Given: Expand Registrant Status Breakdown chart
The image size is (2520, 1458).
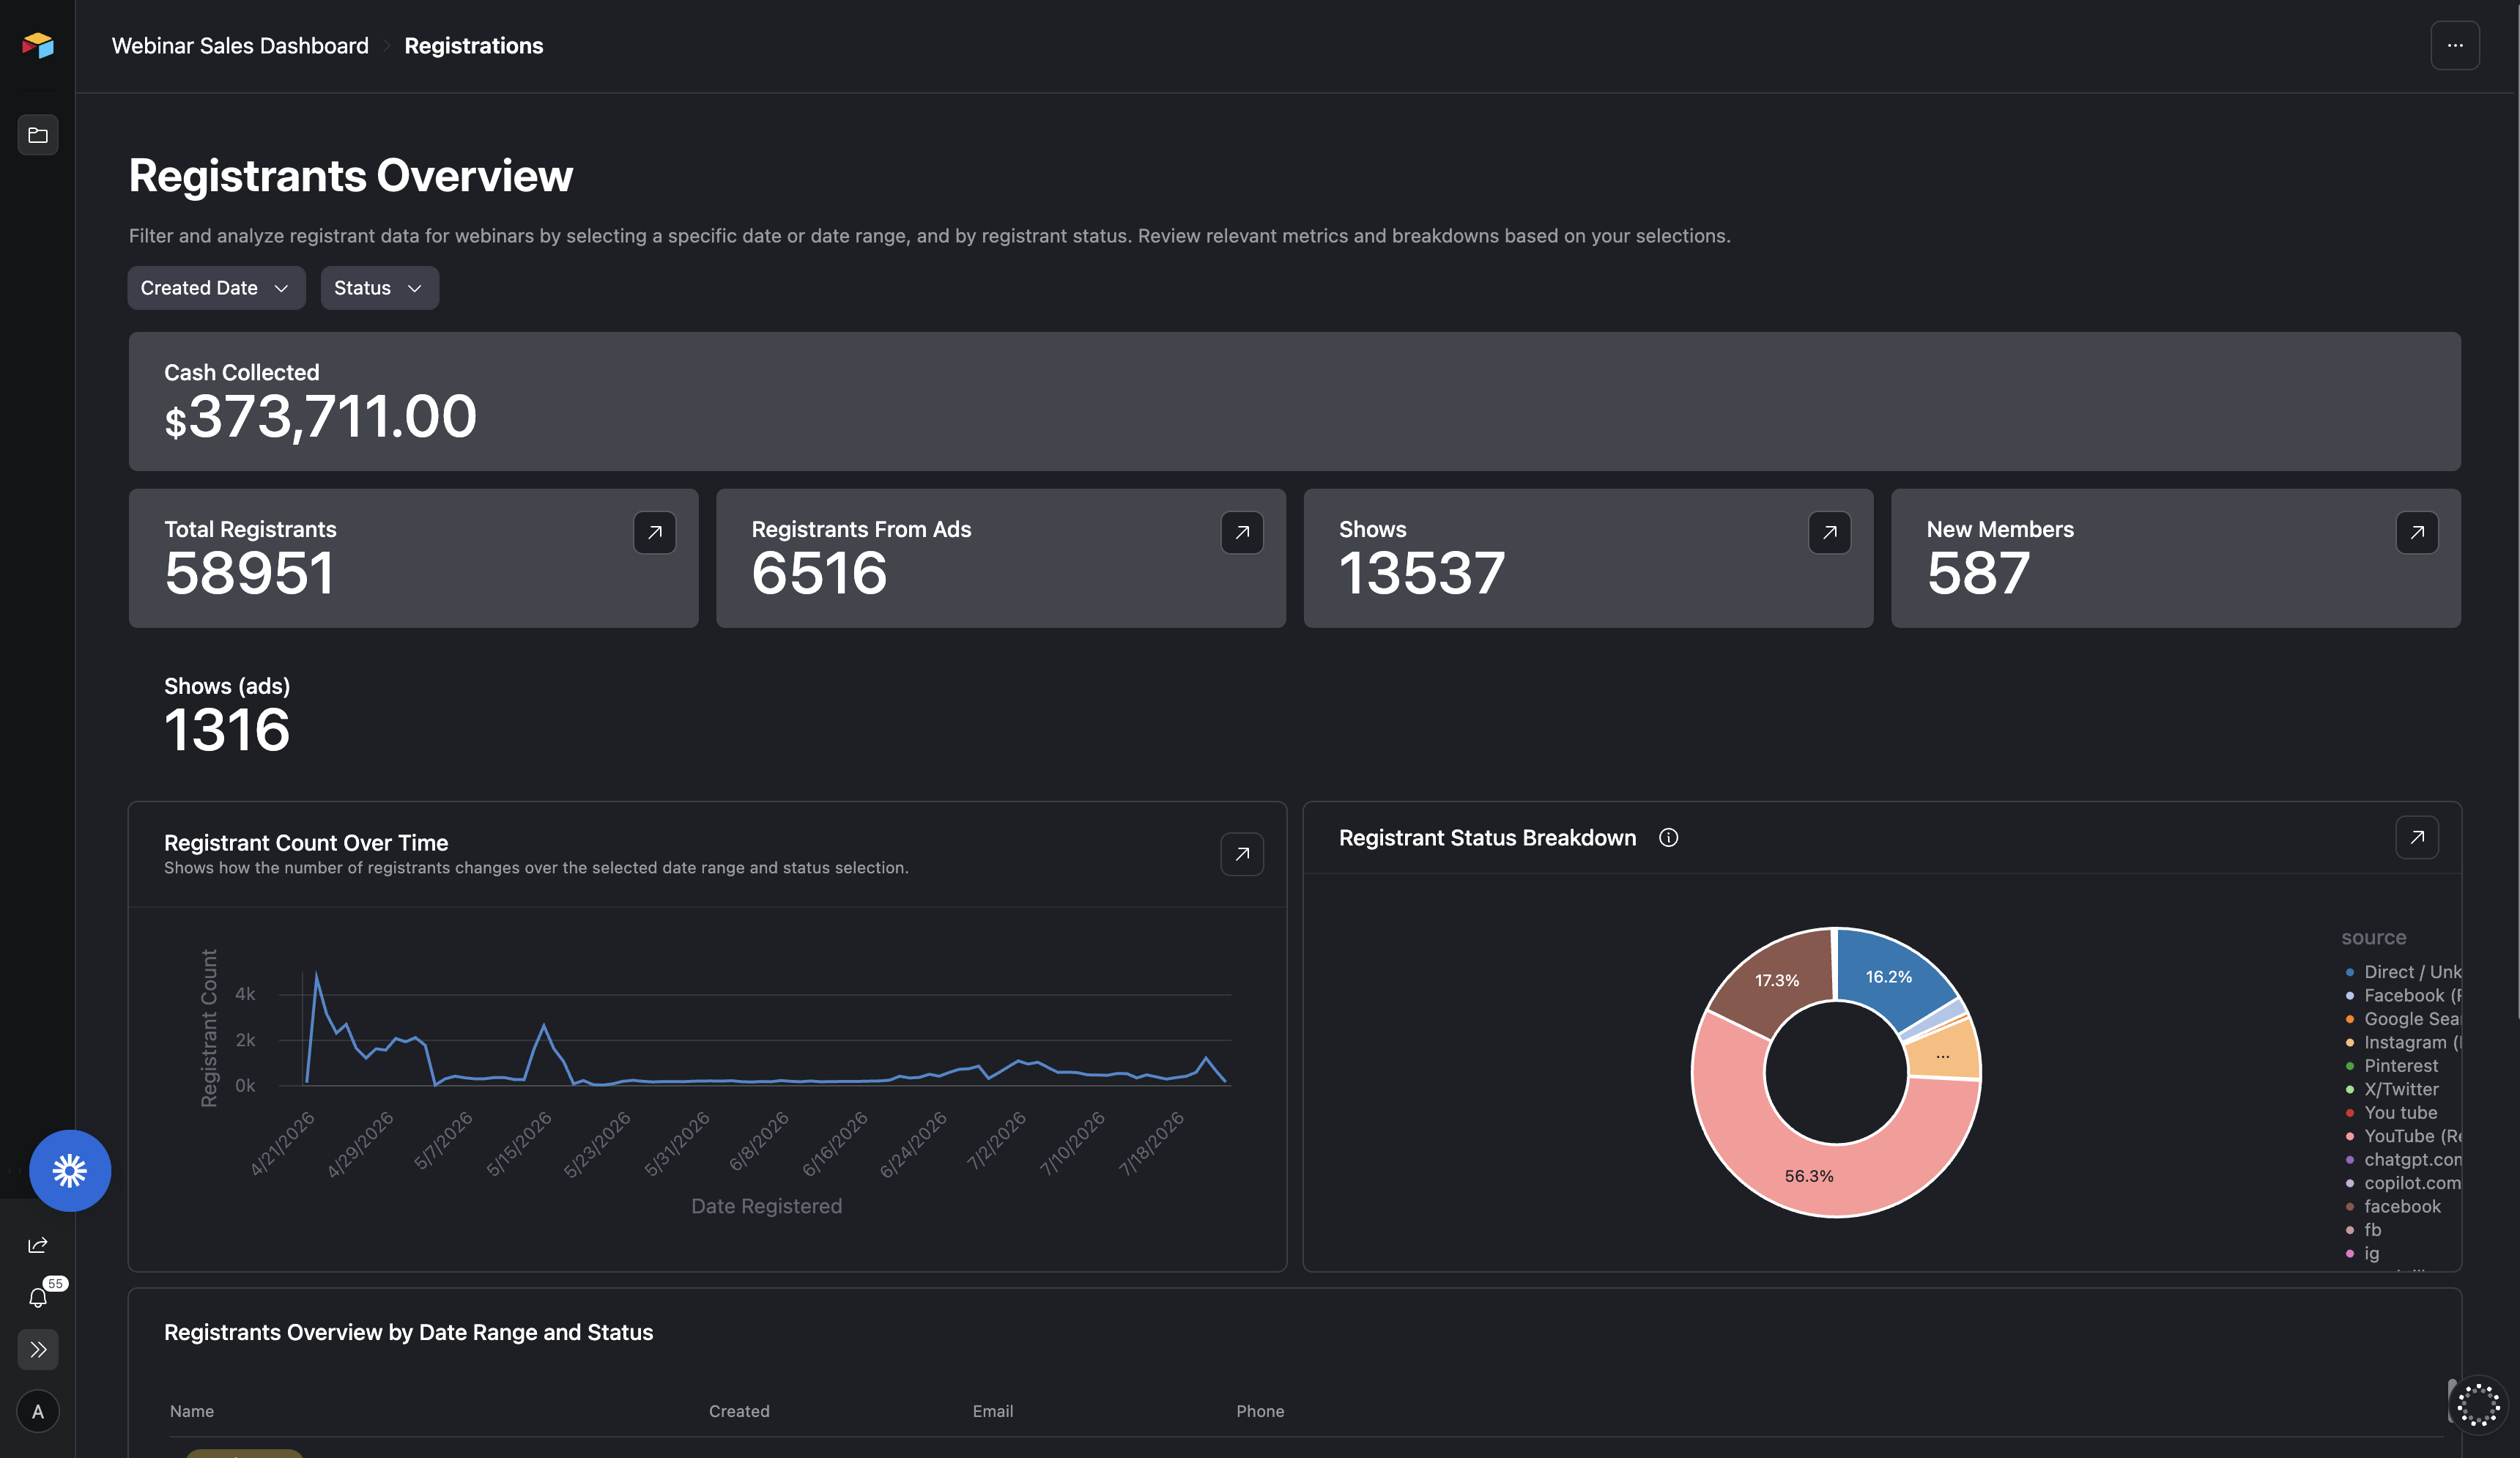Looking at the screenshot, I should click(2417, 837).
